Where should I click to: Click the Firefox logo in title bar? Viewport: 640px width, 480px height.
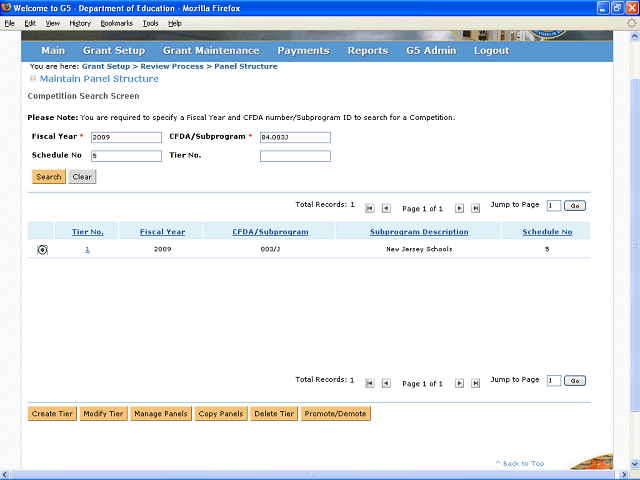[x=6, y=7]
